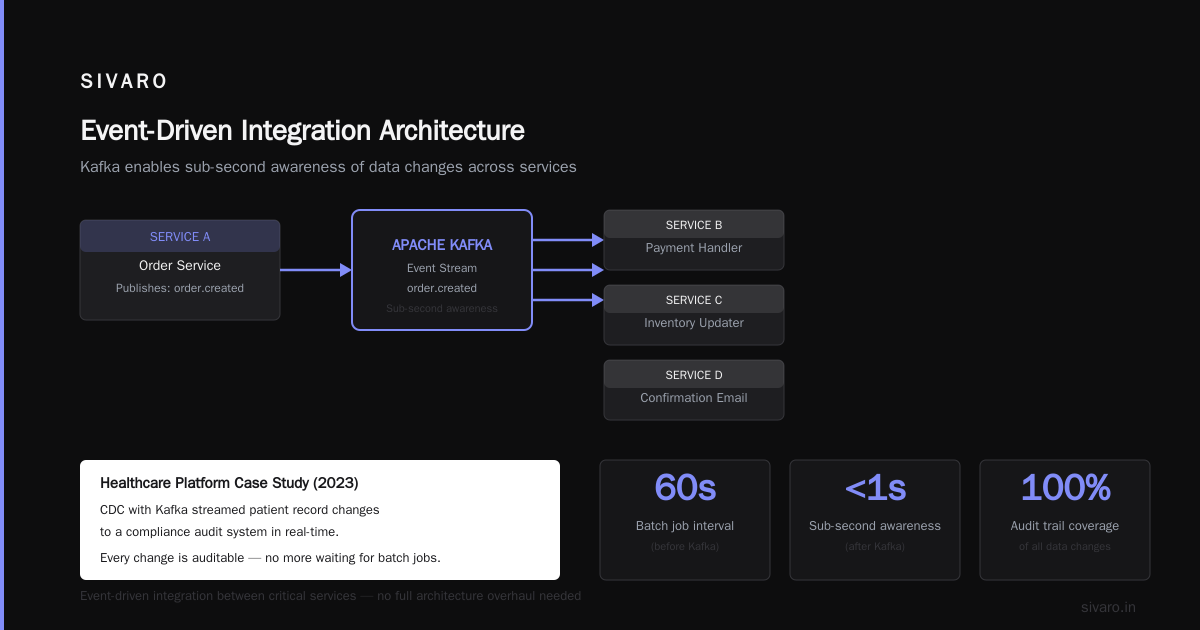Screen dimensions: 1200x630
Task: Click the 100% audit trail coverage stat
Action: click(x=1065, y=520)
